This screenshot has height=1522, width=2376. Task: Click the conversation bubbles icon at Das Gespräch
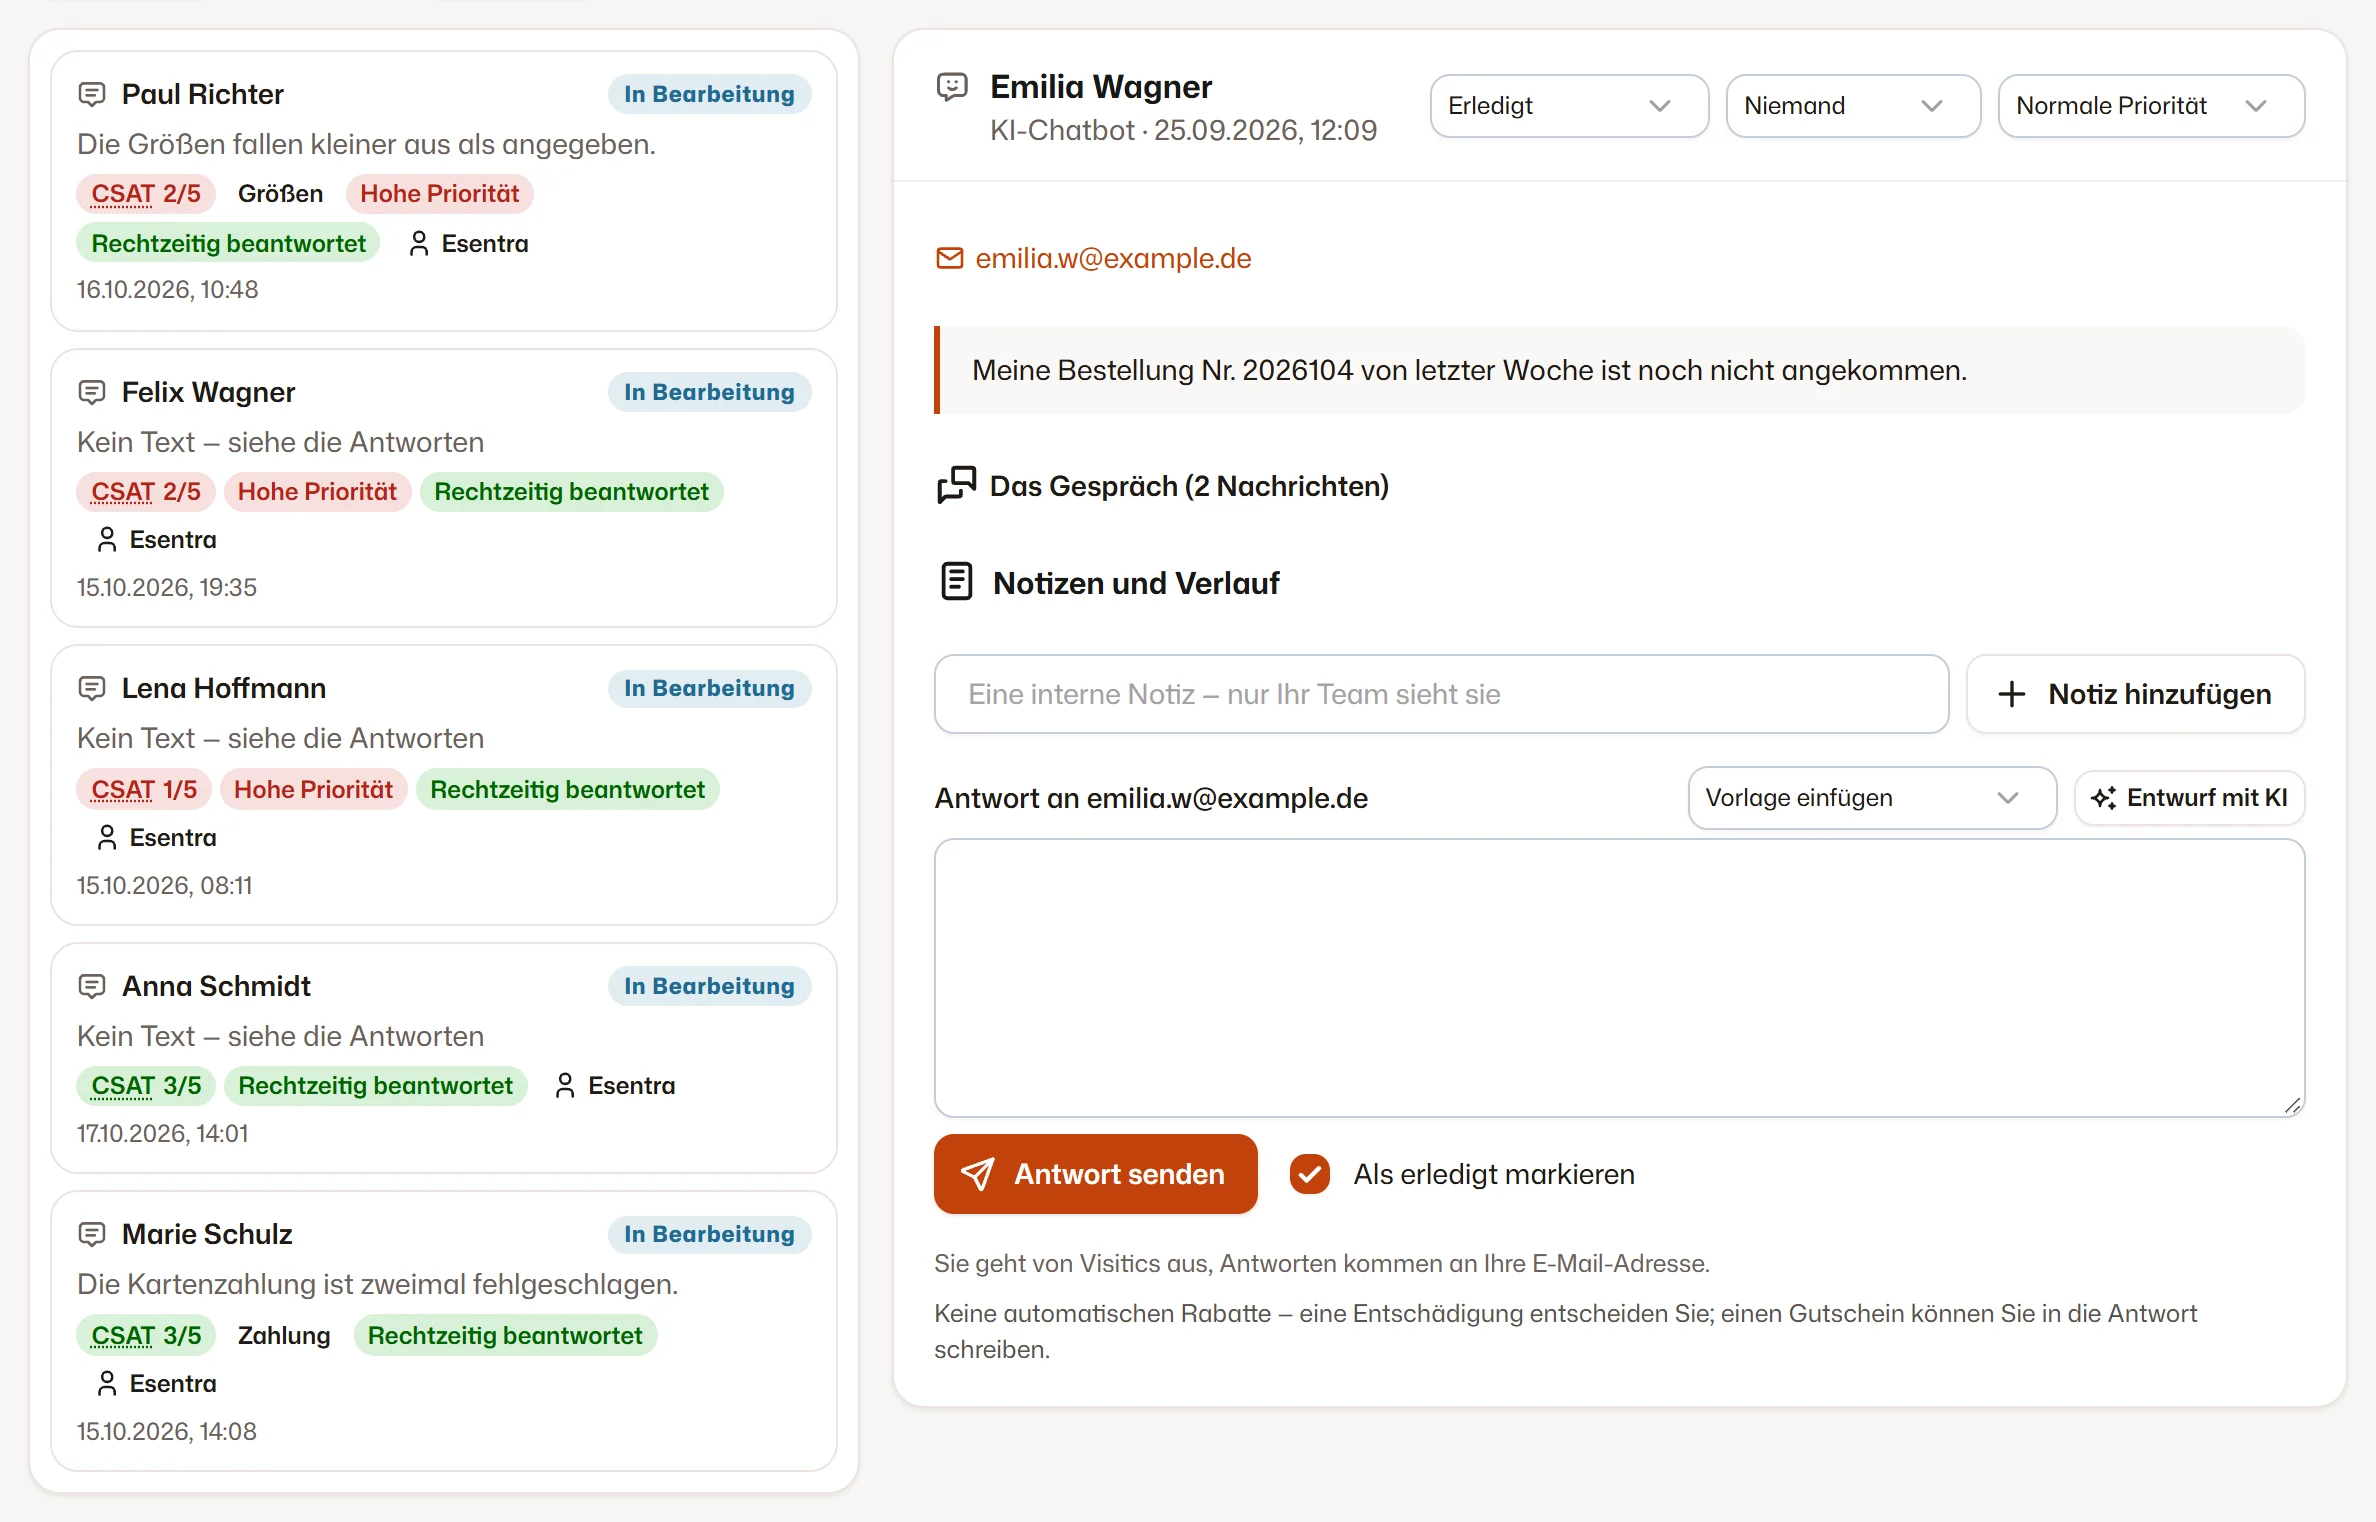[956, 485]
